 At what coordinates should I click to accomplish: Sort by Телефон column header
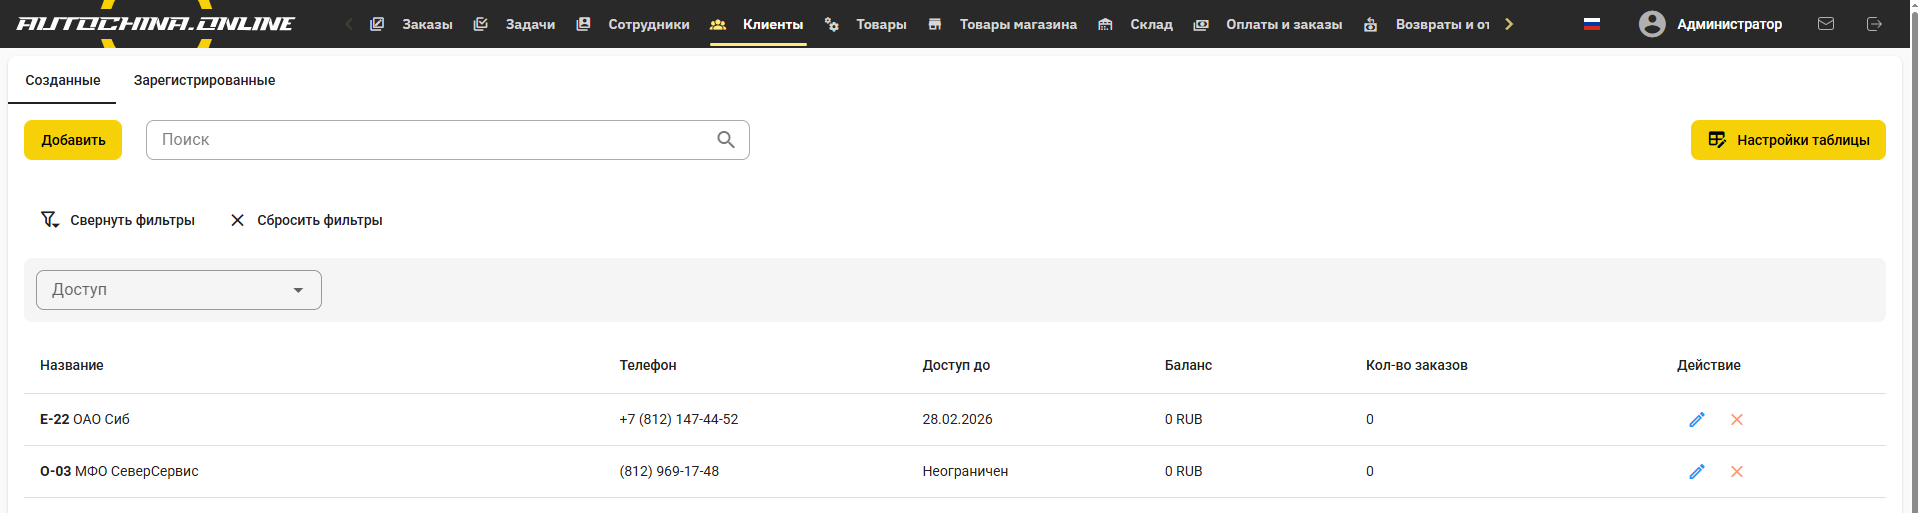tap(648, 365)
